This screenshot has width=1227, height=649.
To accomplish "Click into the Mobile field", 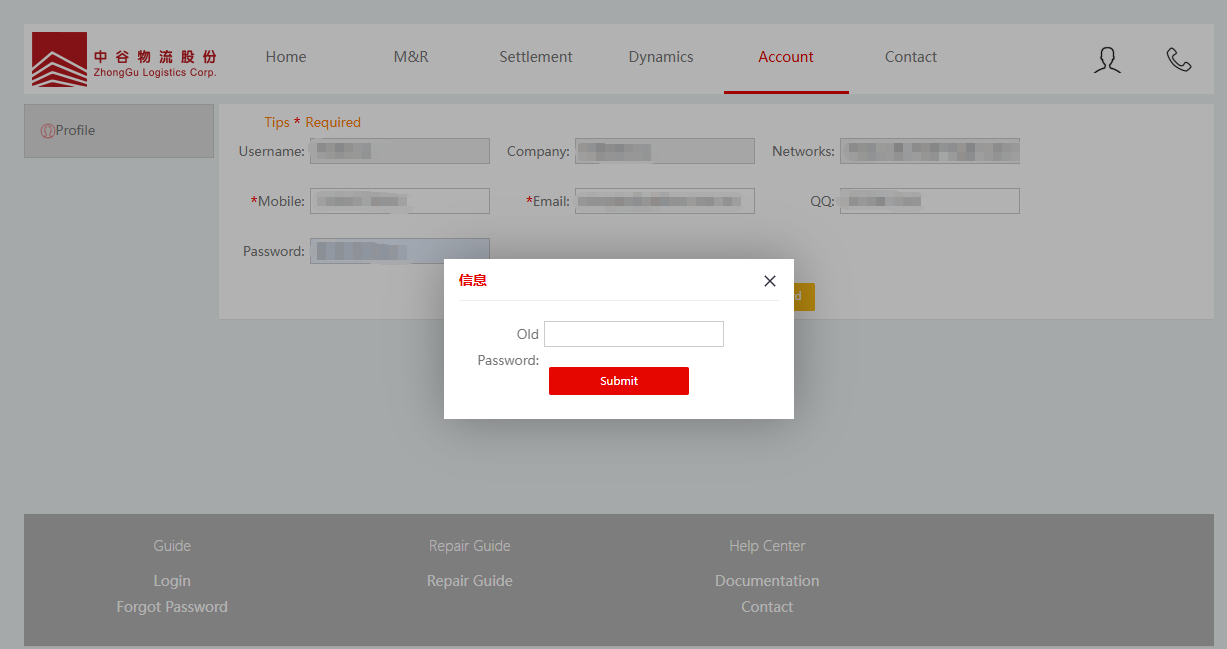I will tap(400, 201).
